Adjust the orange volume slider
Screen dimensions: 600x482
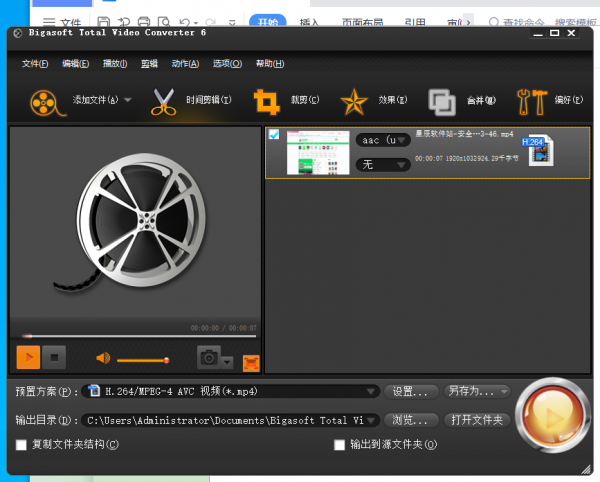tap(143, 360)
